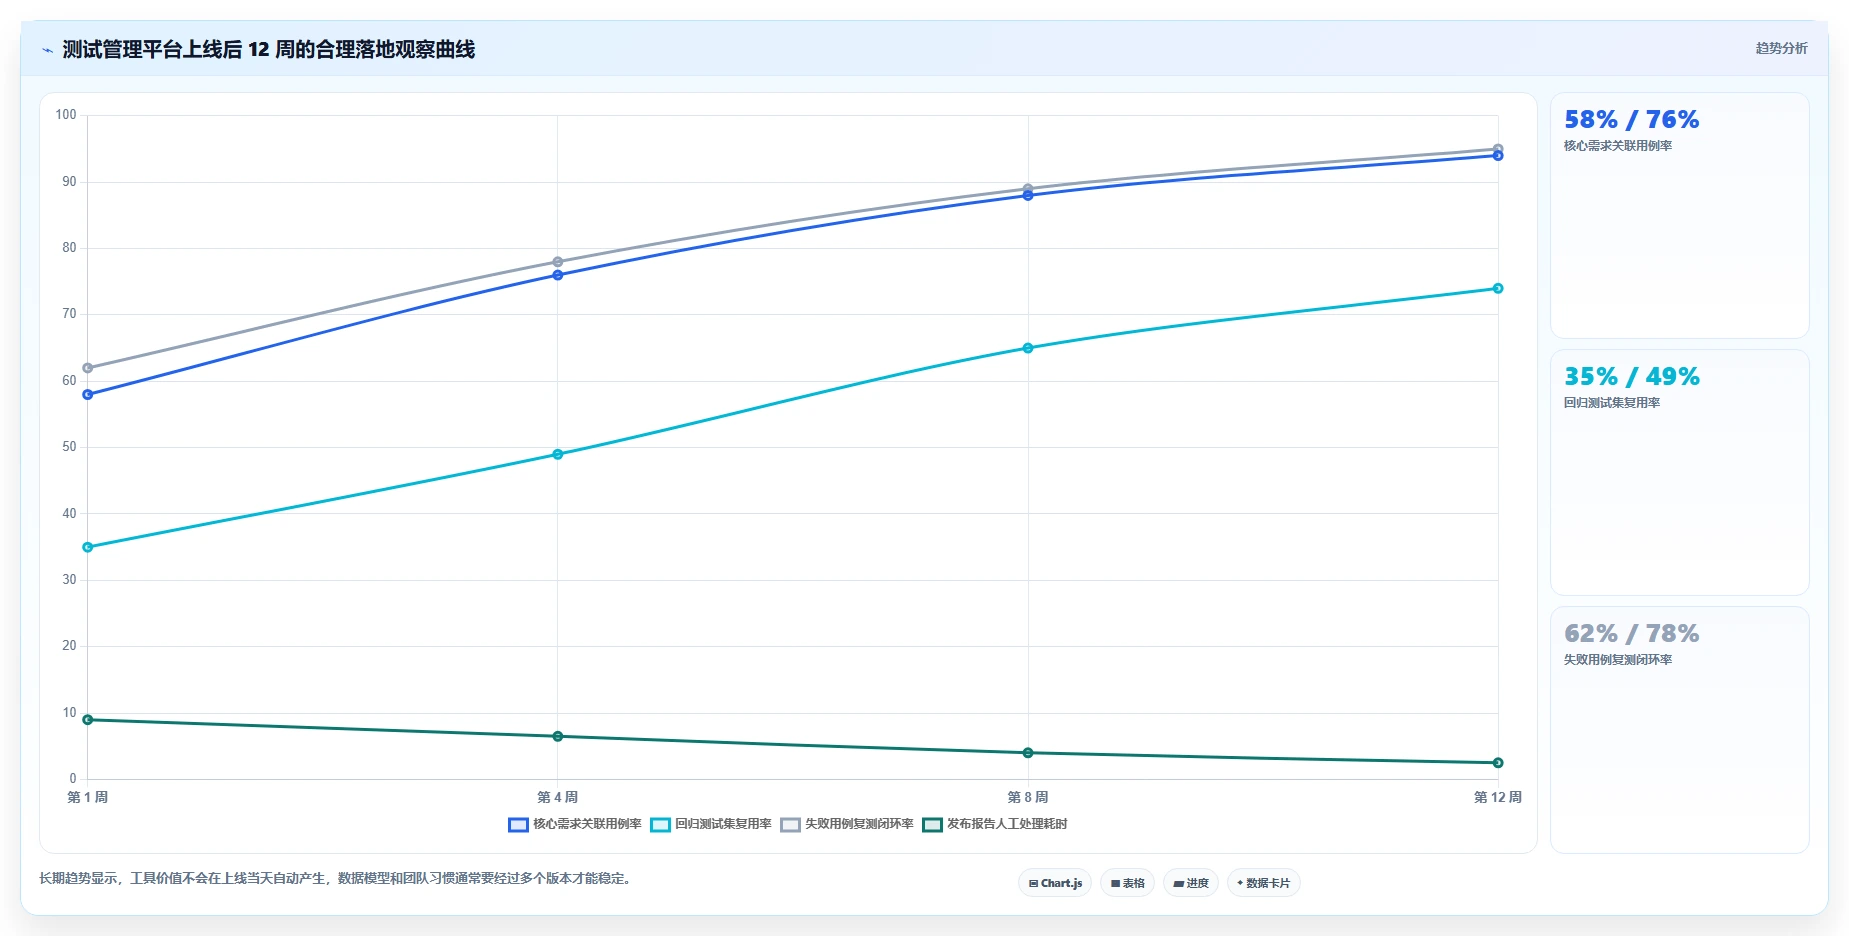Click the 进度 tag icon
The height and width of the screenshot is (936, 1849).
click(1178, 884)
